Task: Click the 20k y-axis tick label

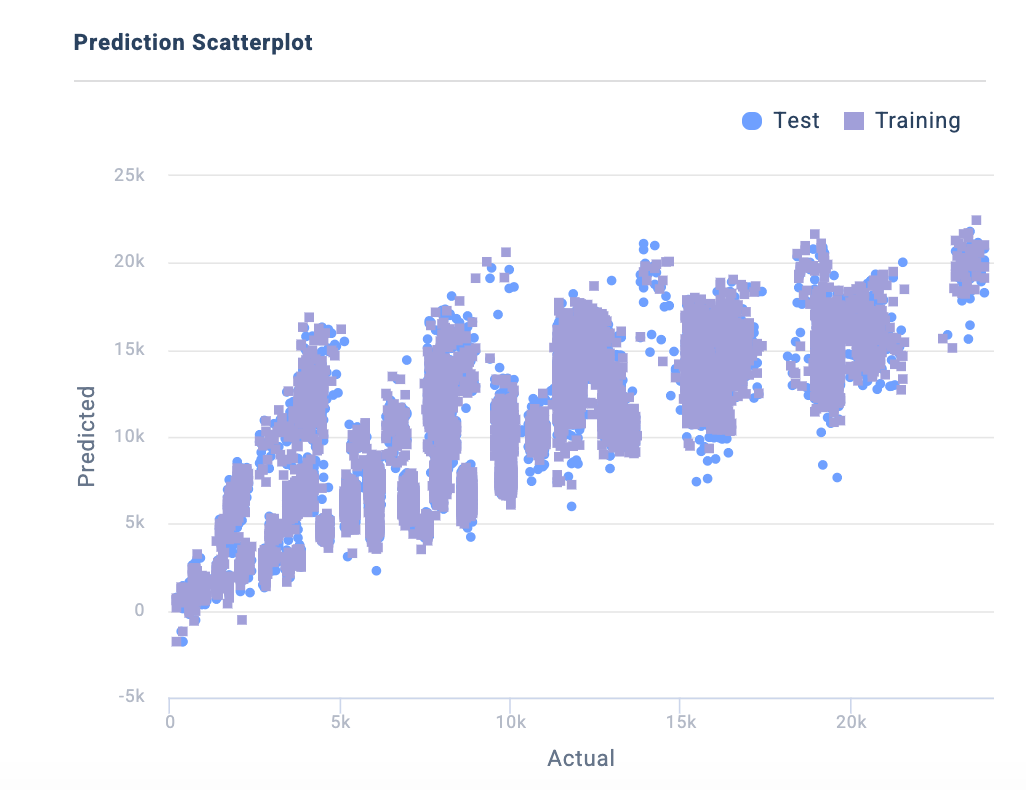Action: [130, 262]
